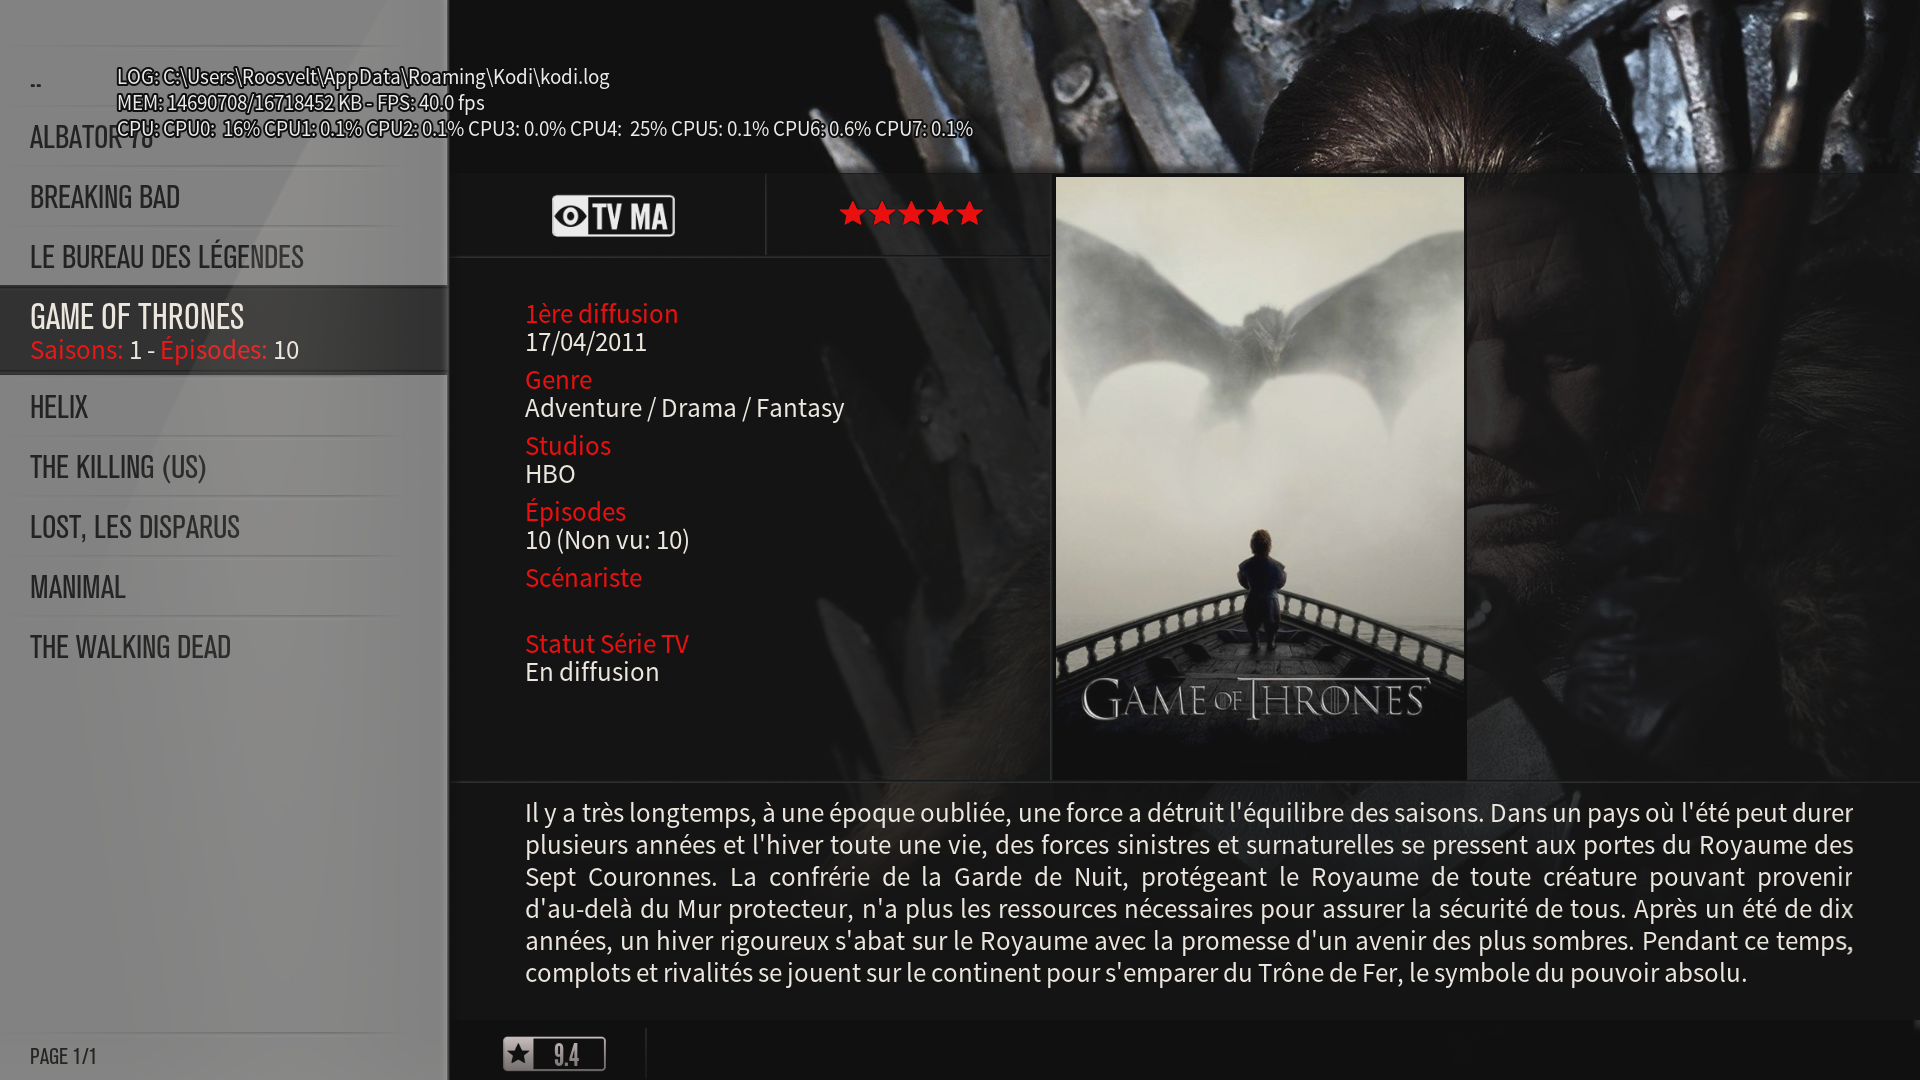Open the highlighted Game of Thrones entry

pos(223,331)
